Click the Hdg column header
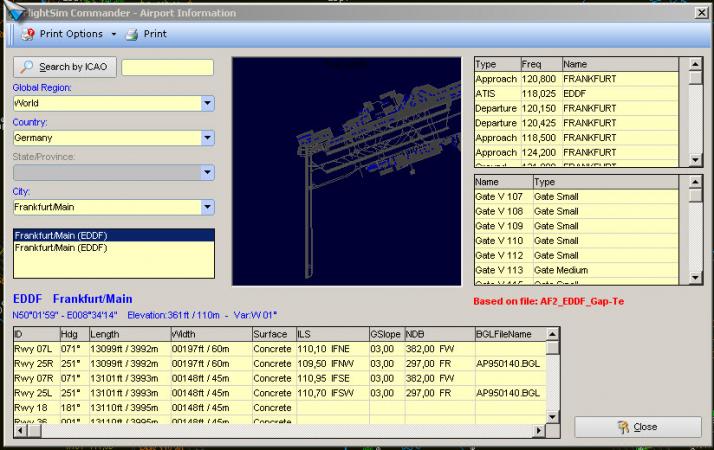This screenshot has height=450, width=714. (74, 334)
